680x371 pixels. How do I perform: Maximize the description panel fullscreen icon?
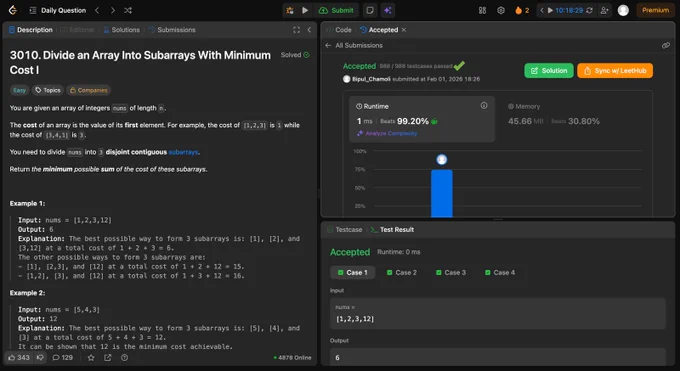297,30
